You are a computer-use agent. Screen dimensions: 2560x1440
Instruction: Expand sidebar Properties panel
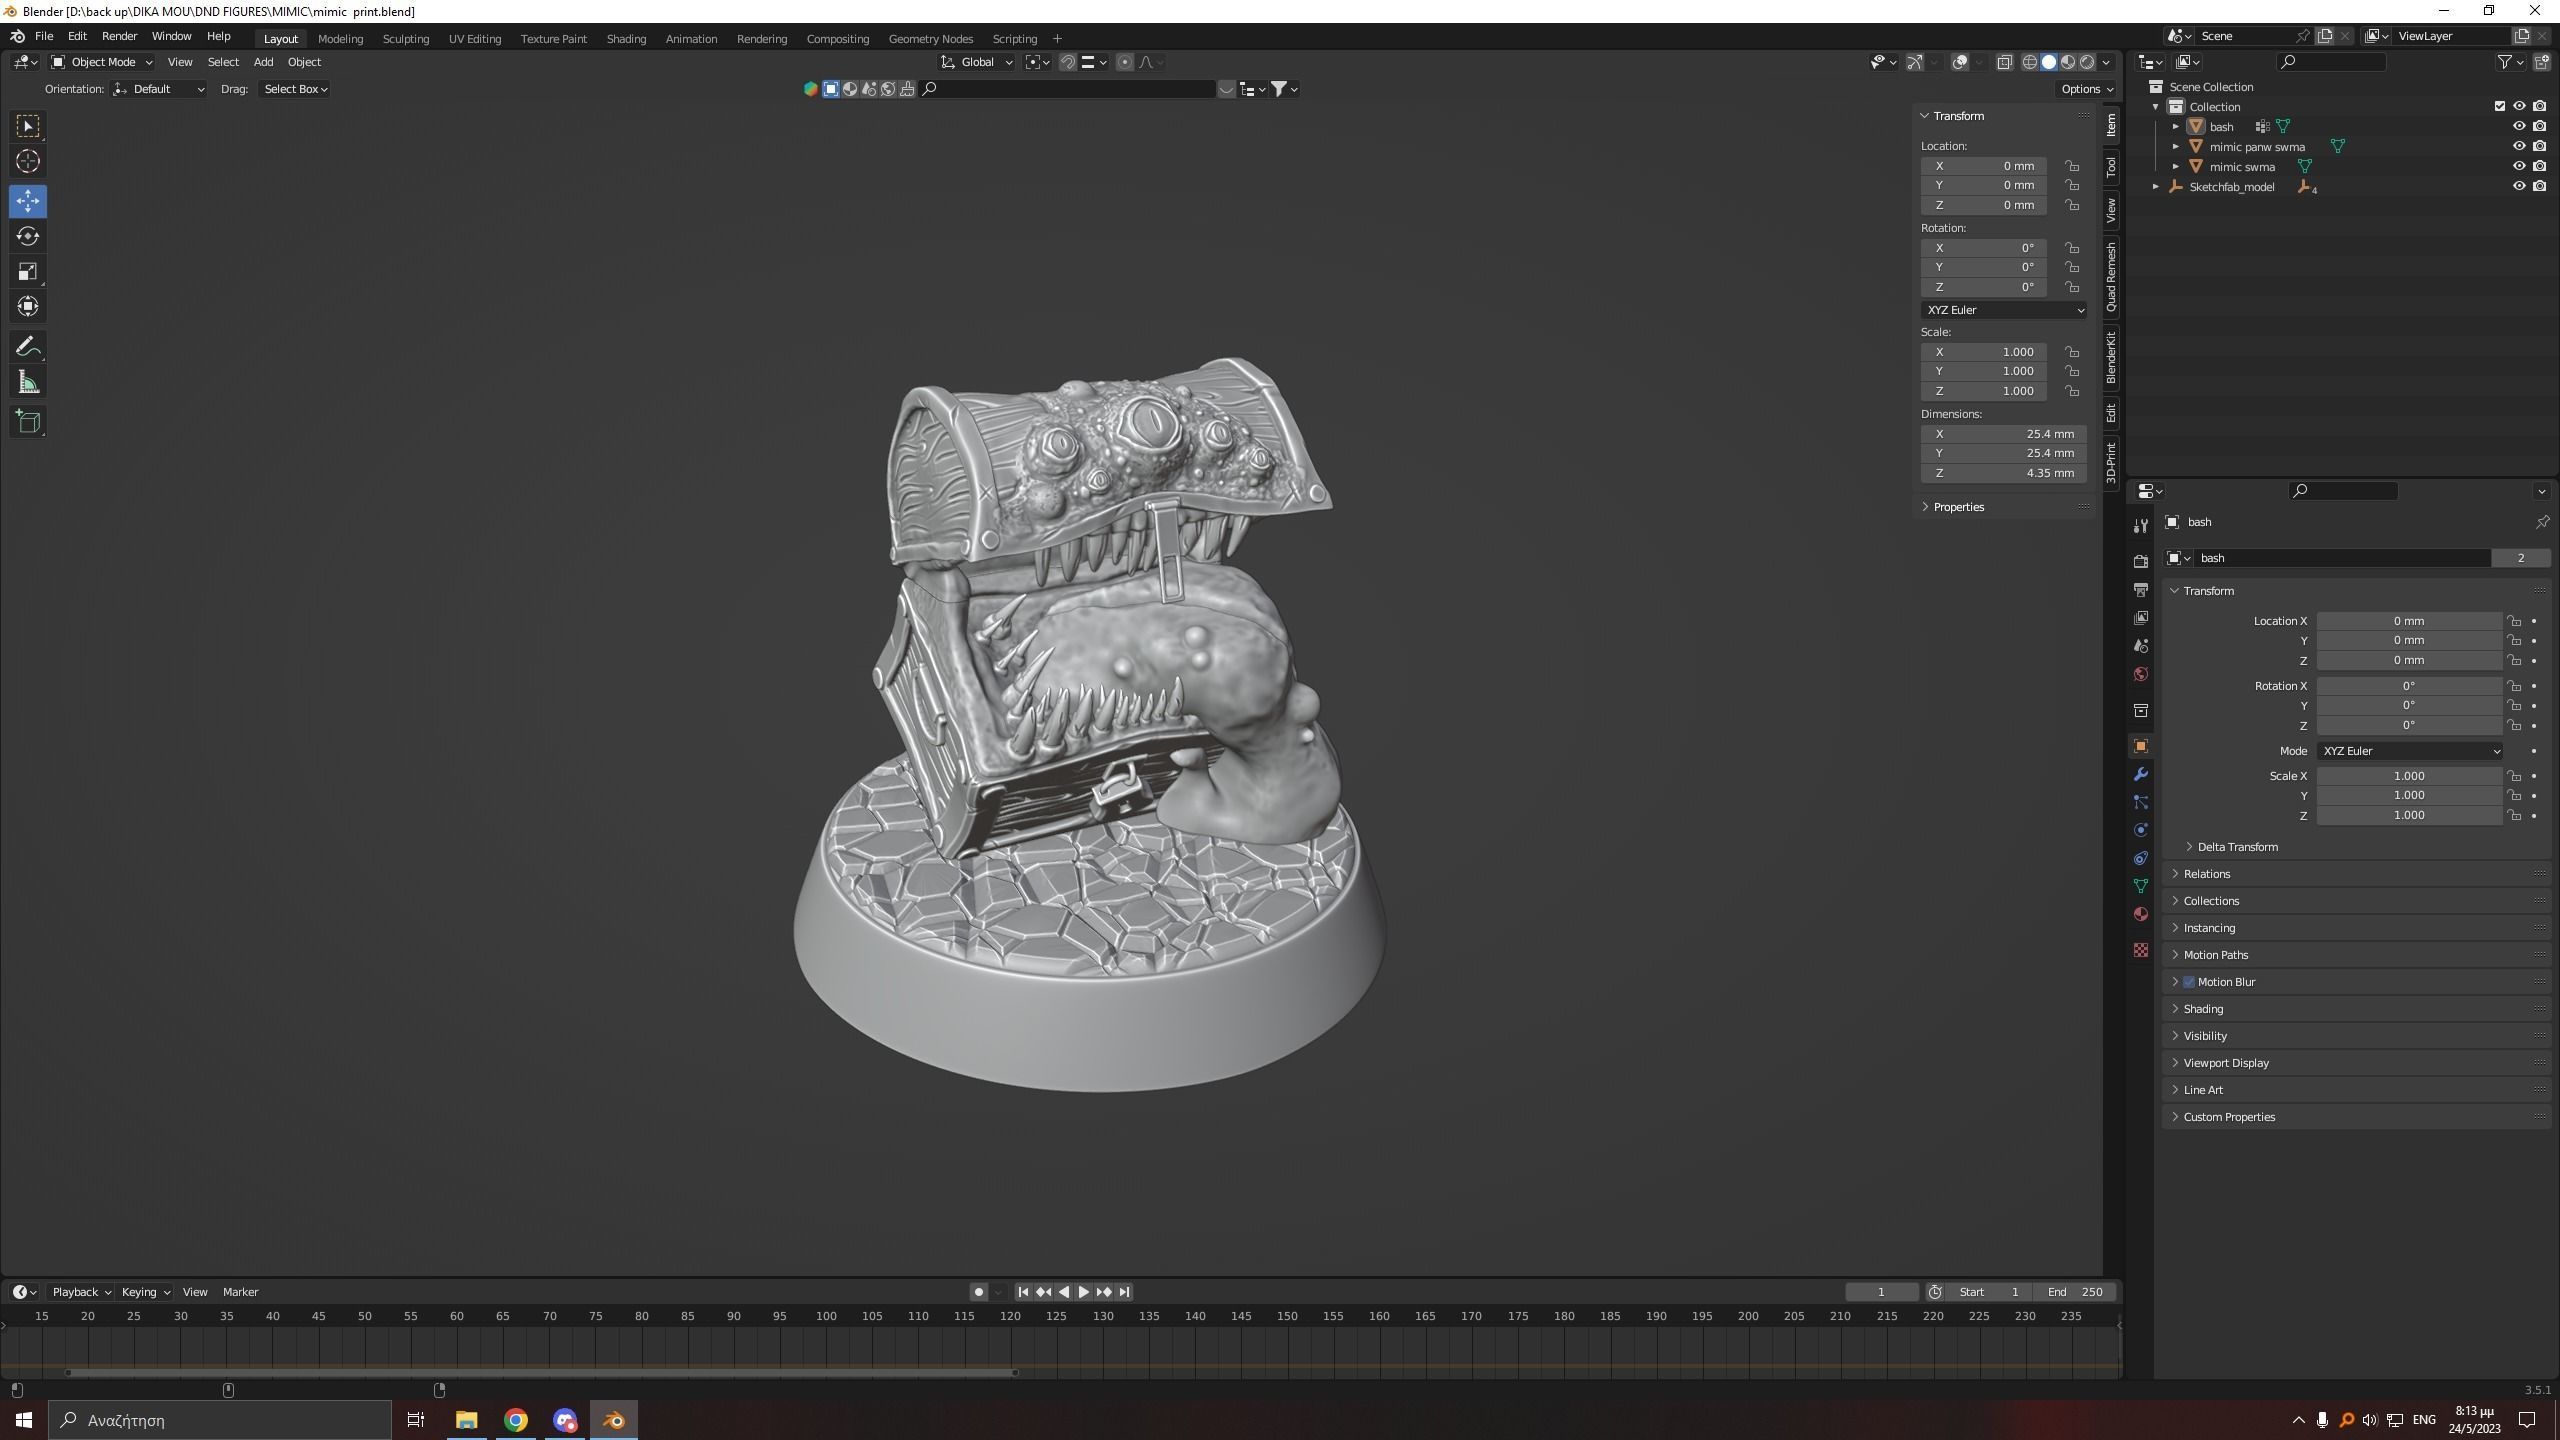[1958, 507]
